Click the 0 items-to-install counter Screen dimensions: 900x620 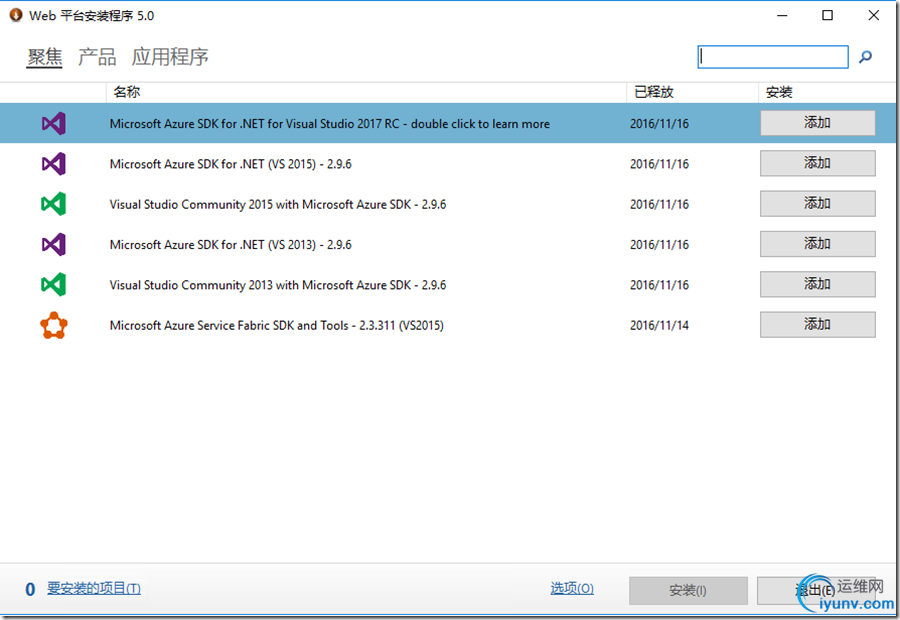click(x=30, y=590)
